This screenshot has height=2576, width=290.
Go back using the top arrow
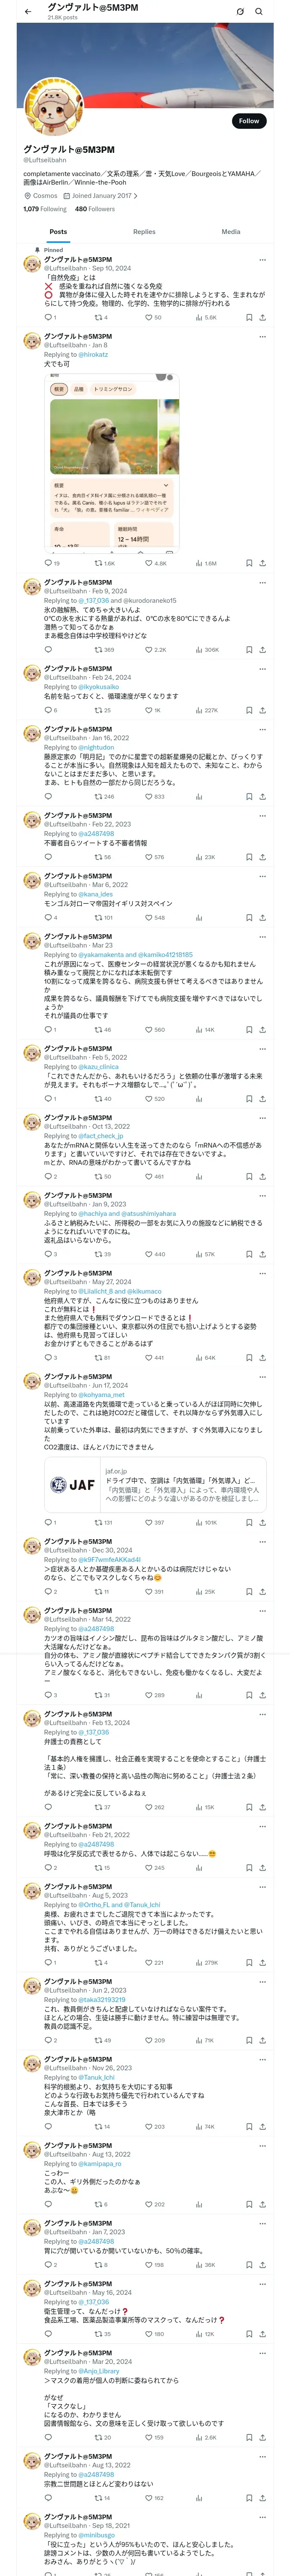(x=28, y=12)
